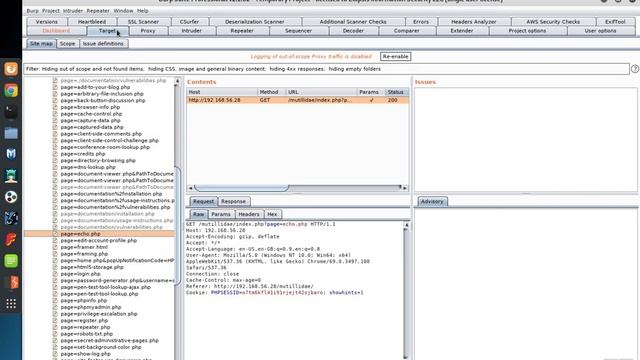This screenshot has height=360, width=640.
Task: Open the Comparer tab
Action: (x=407, y=31)
